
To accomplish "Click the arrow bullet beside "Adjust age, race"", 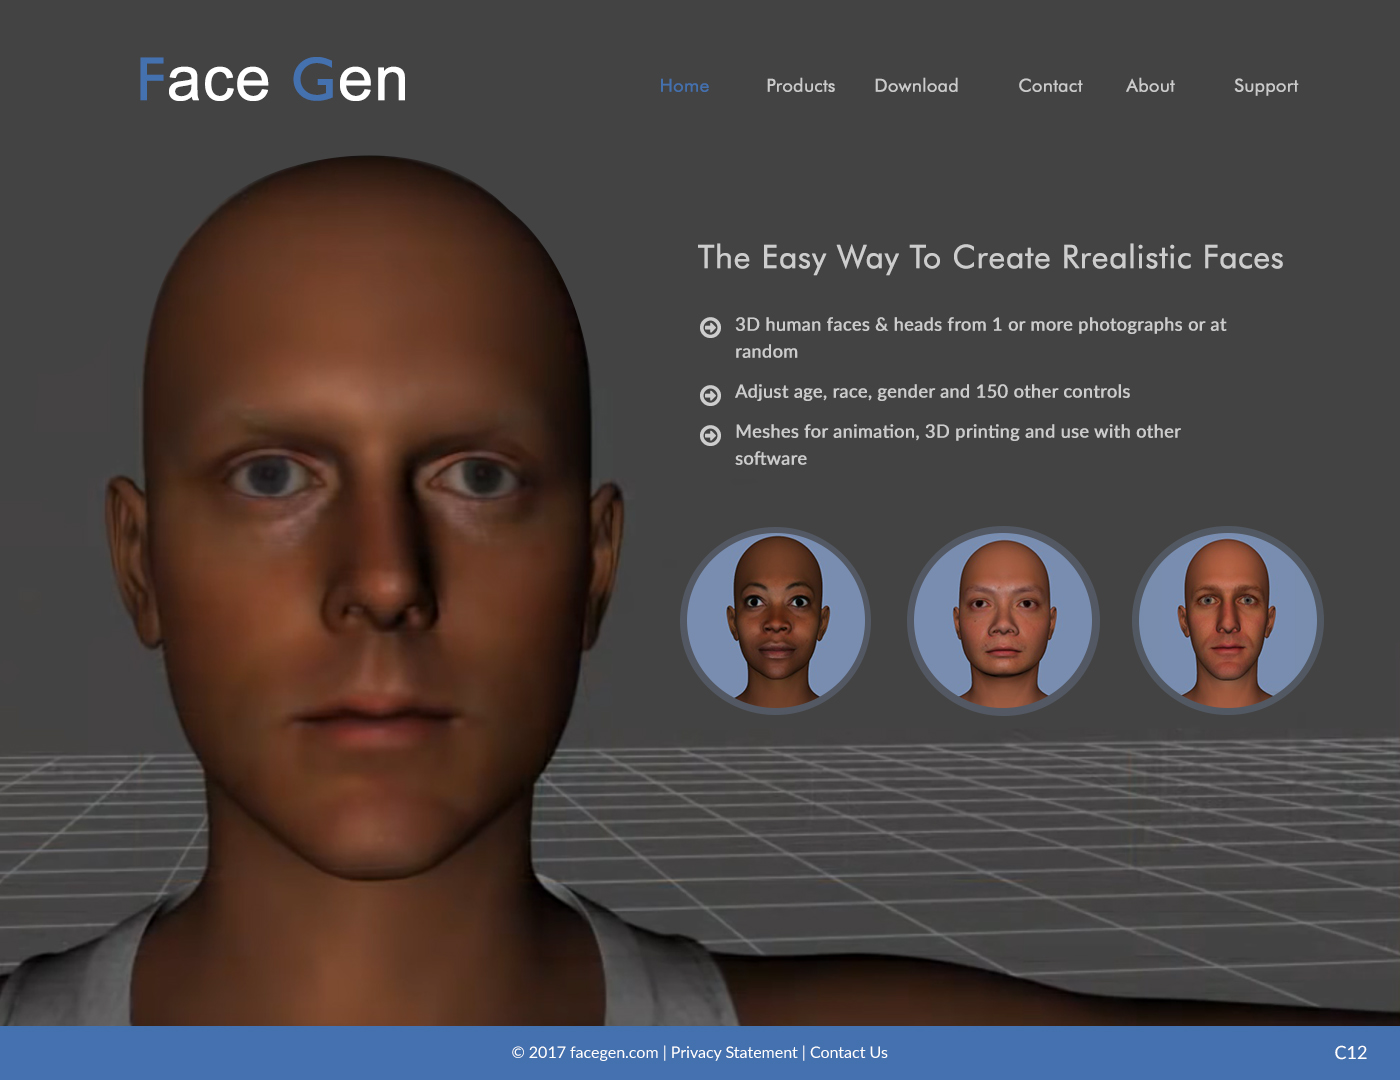I will 710,395.
